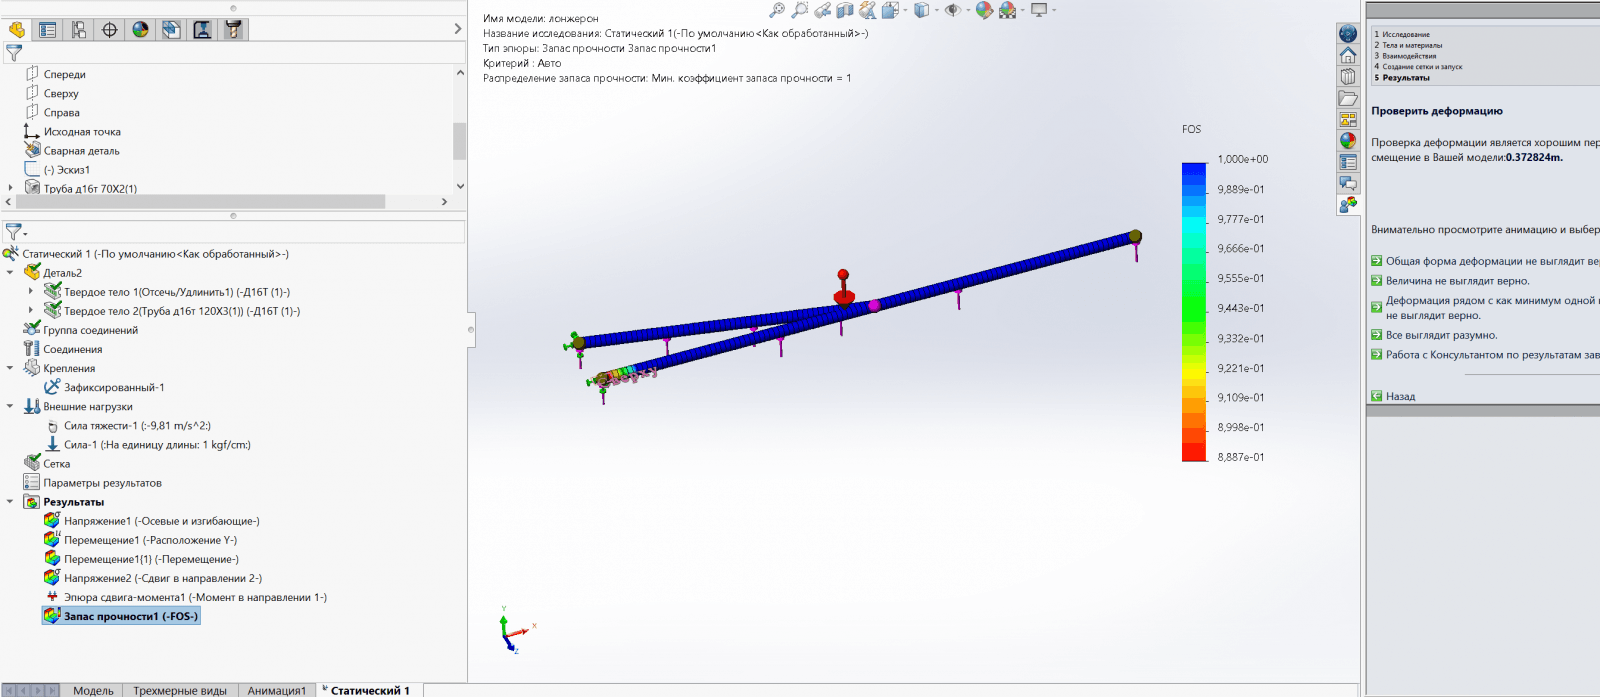Image resolution: width=1600 pixels, height=697 pixels.
Task: Collapse the Внешние нагрузки node
Action: tap(11, 407)
